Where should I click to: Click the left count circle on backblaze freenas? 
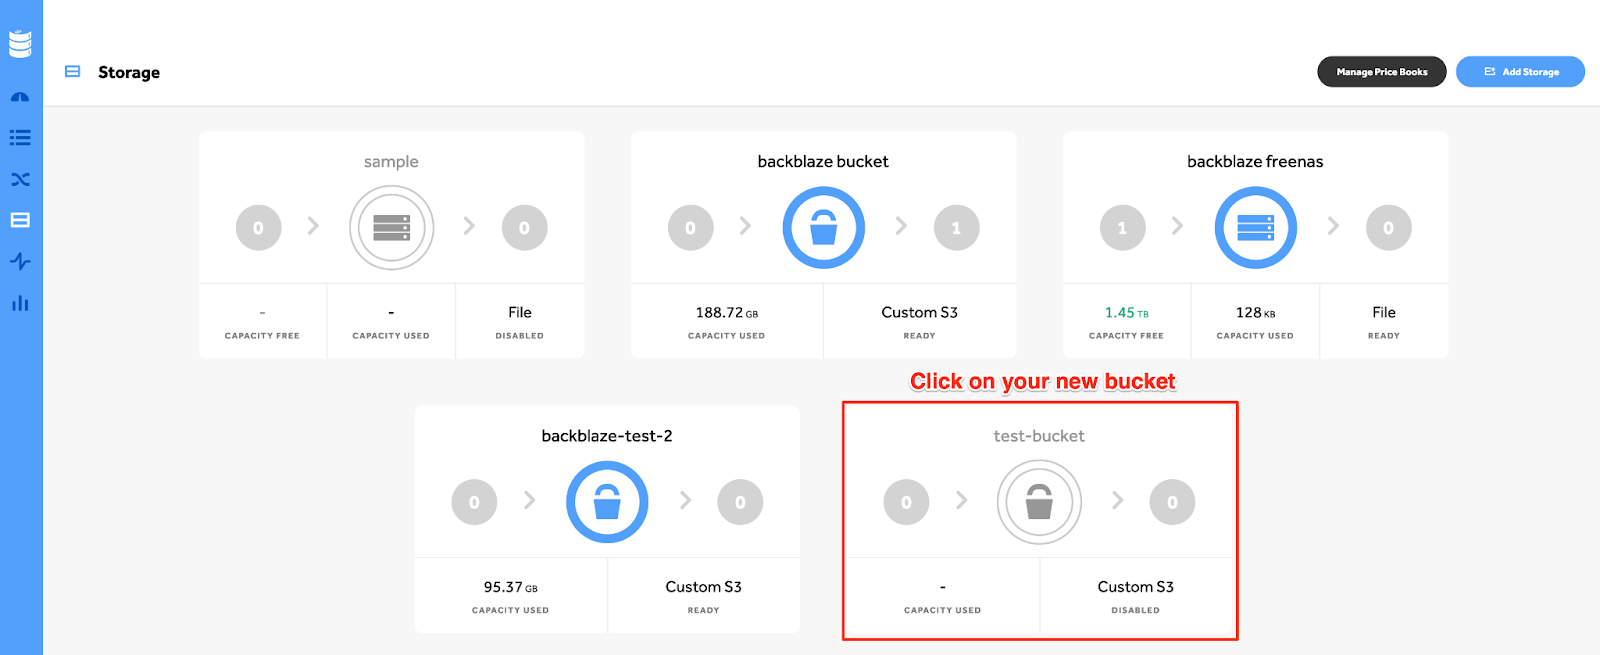[1123, 228]
